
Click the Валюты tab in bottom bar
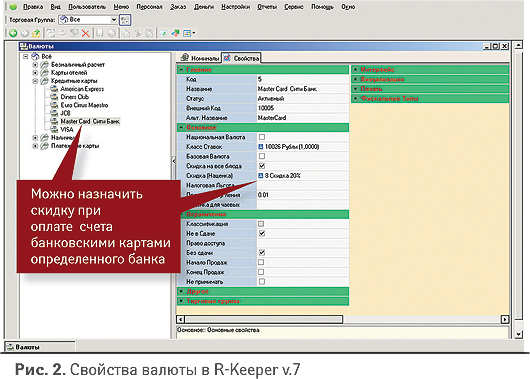point(40,347)
